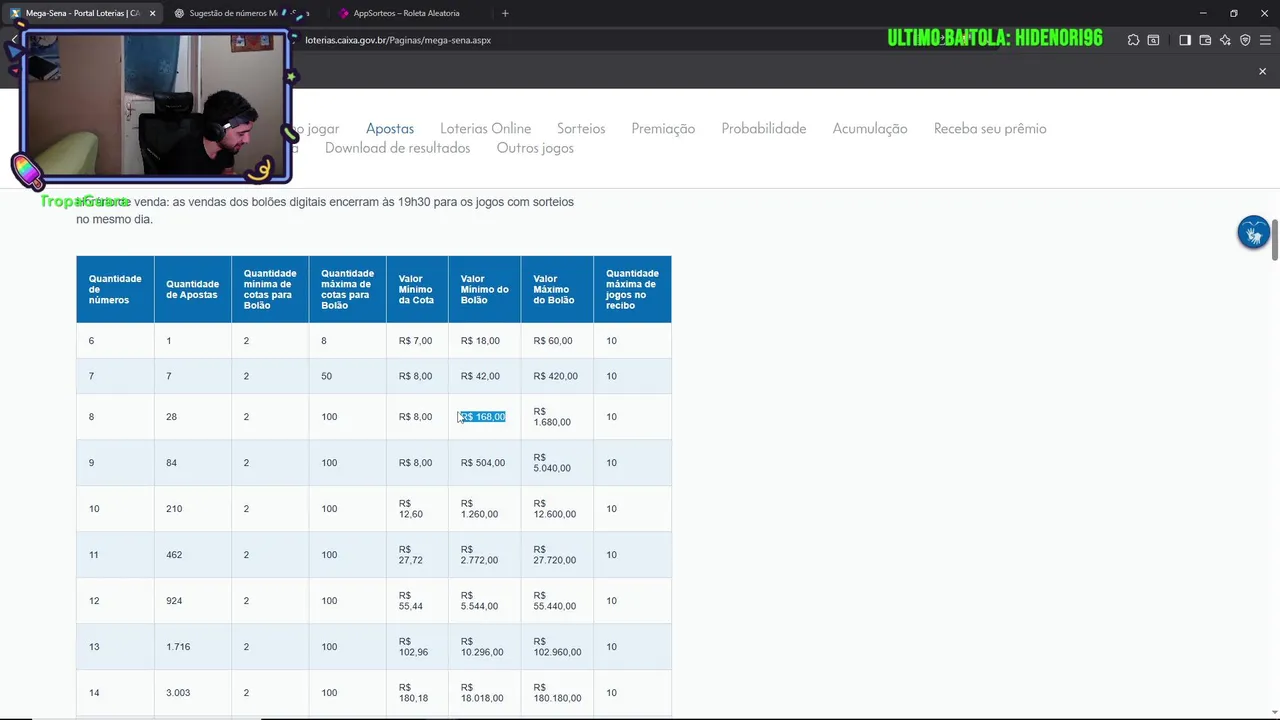Viewport: 1280px width, 720px height.
Task: Click the AI sparkle assistant icon
Action: (1226, 40)
